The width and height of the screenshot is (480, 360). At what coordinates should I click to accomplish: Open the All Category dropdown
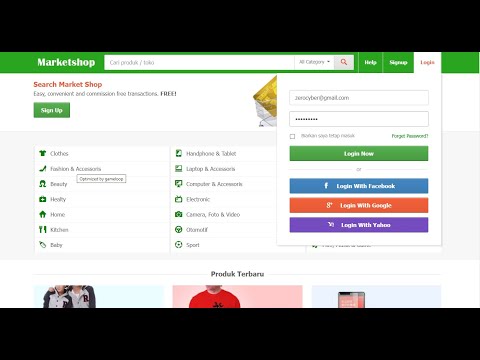tap(314, 62)
